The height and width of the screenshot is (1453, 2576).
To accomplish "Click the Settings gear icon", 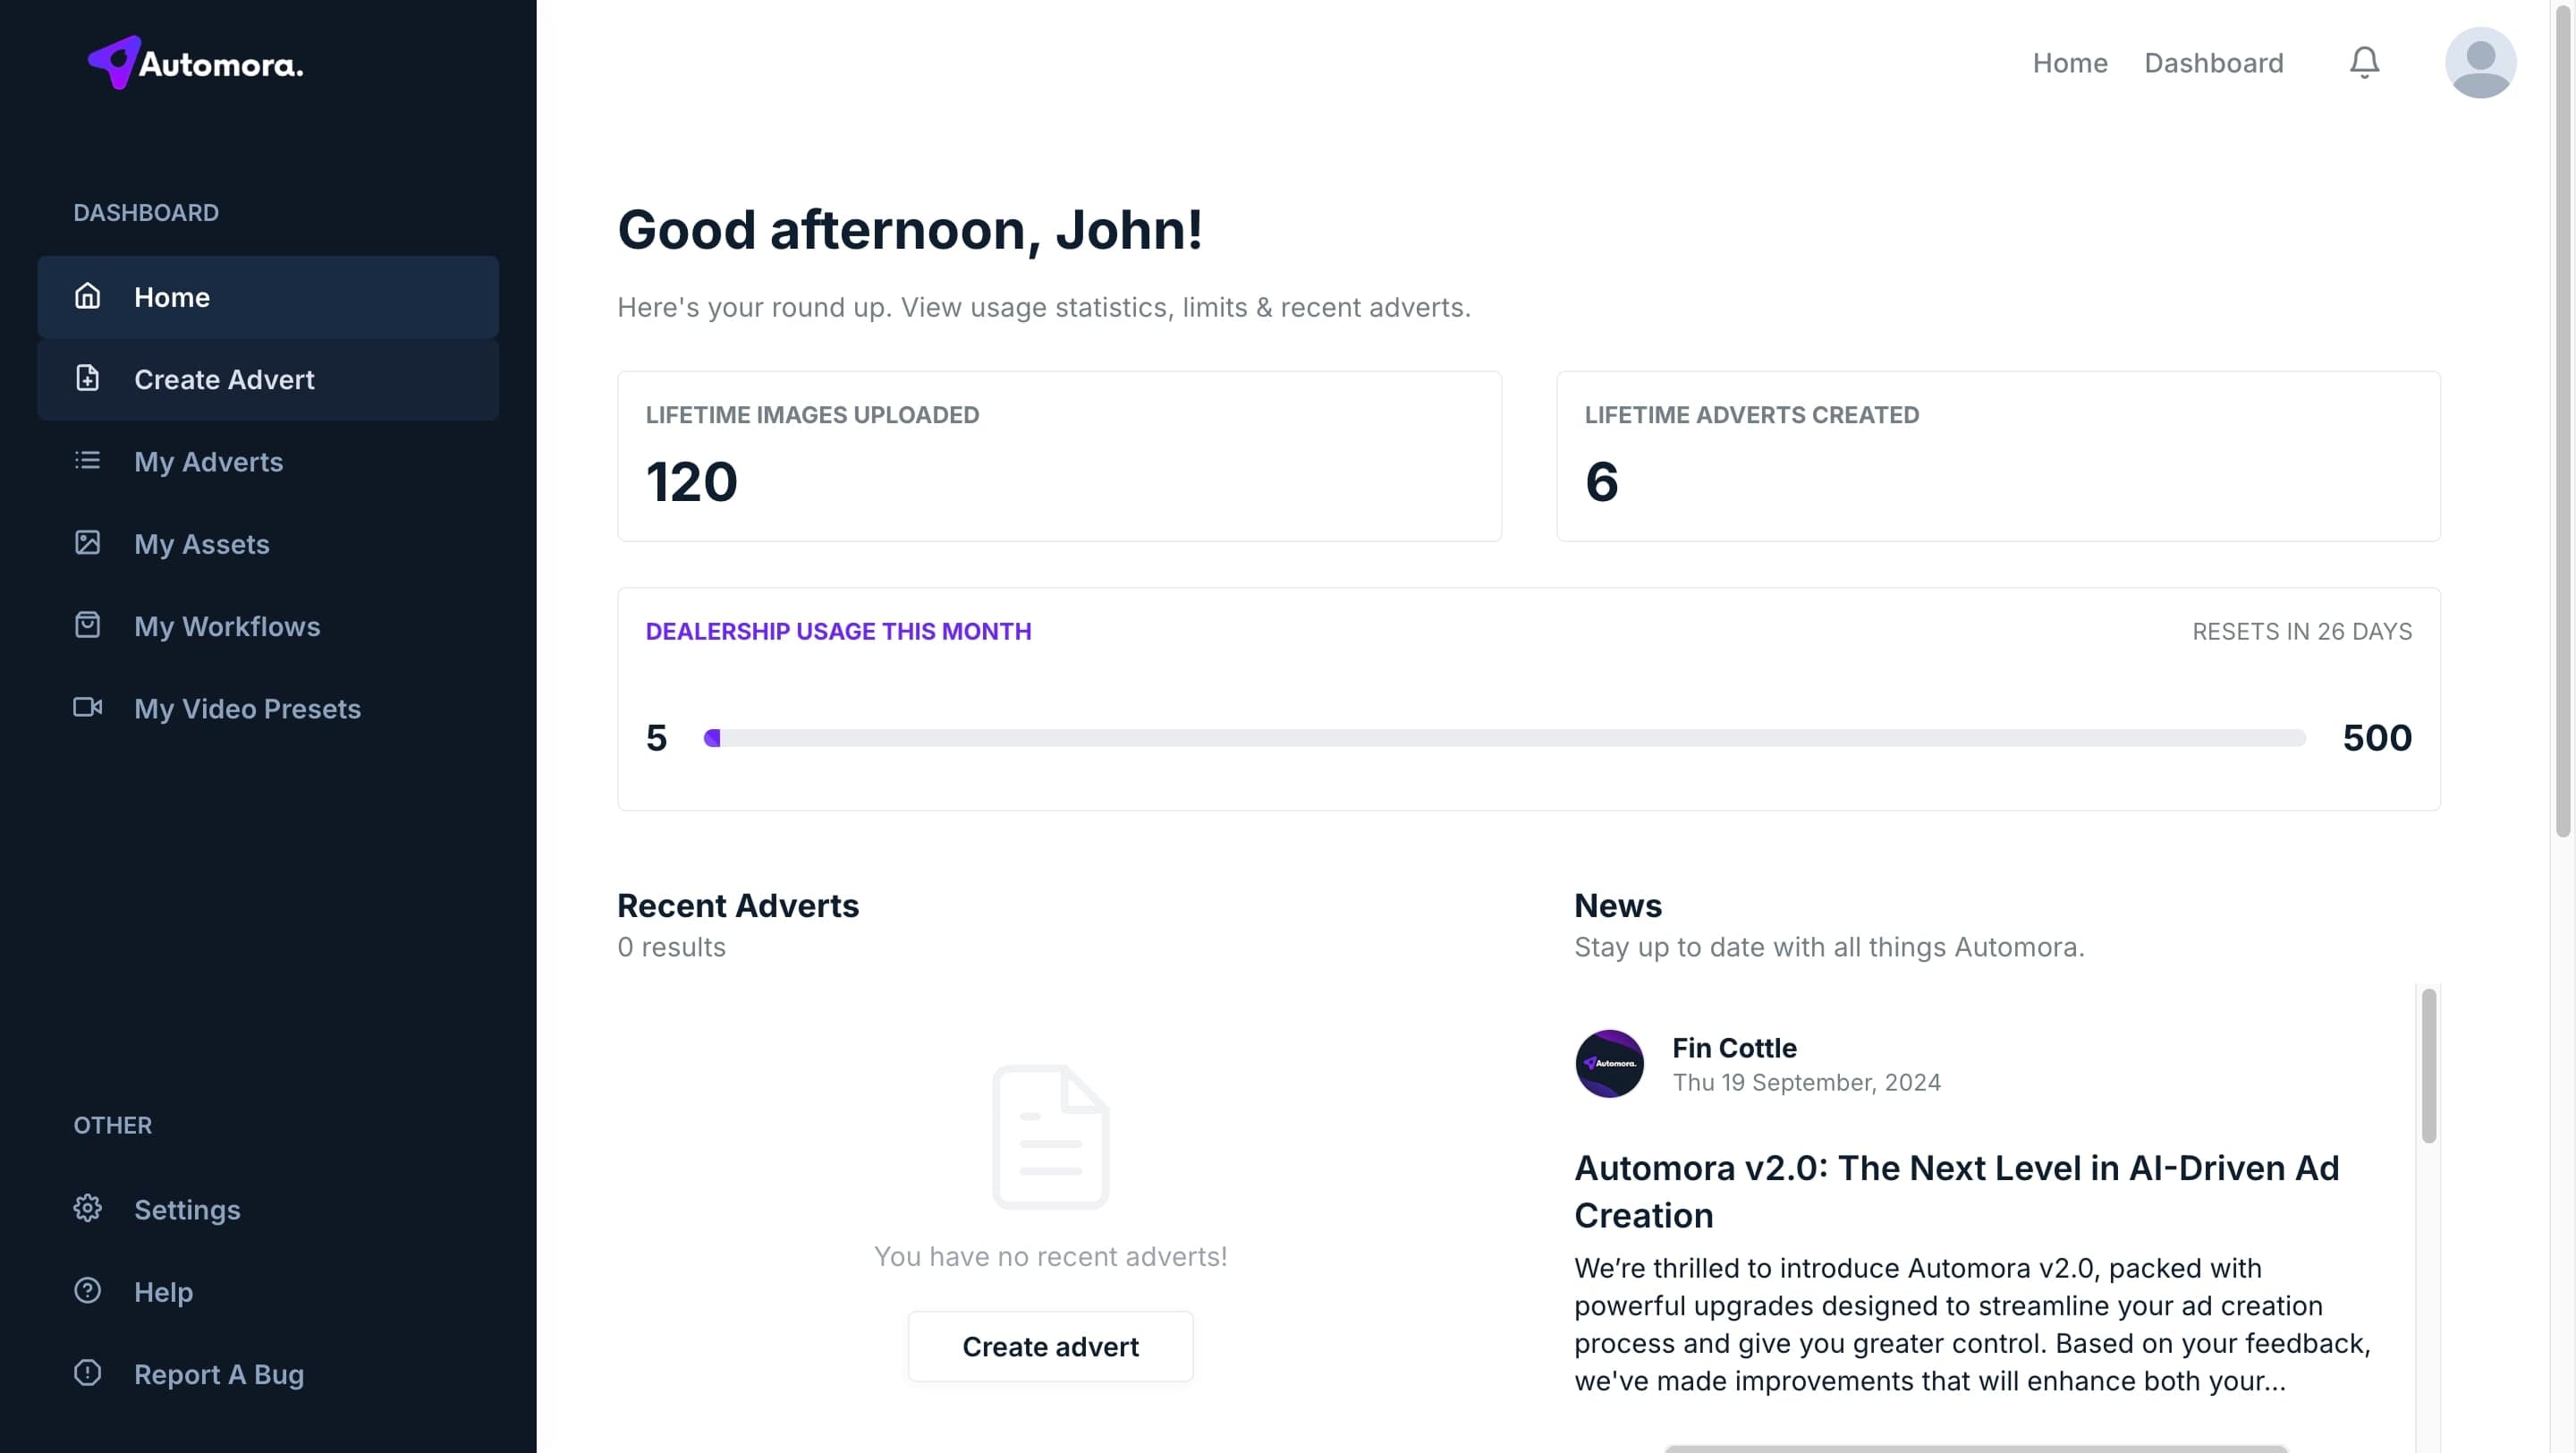I will point(88,1208).
